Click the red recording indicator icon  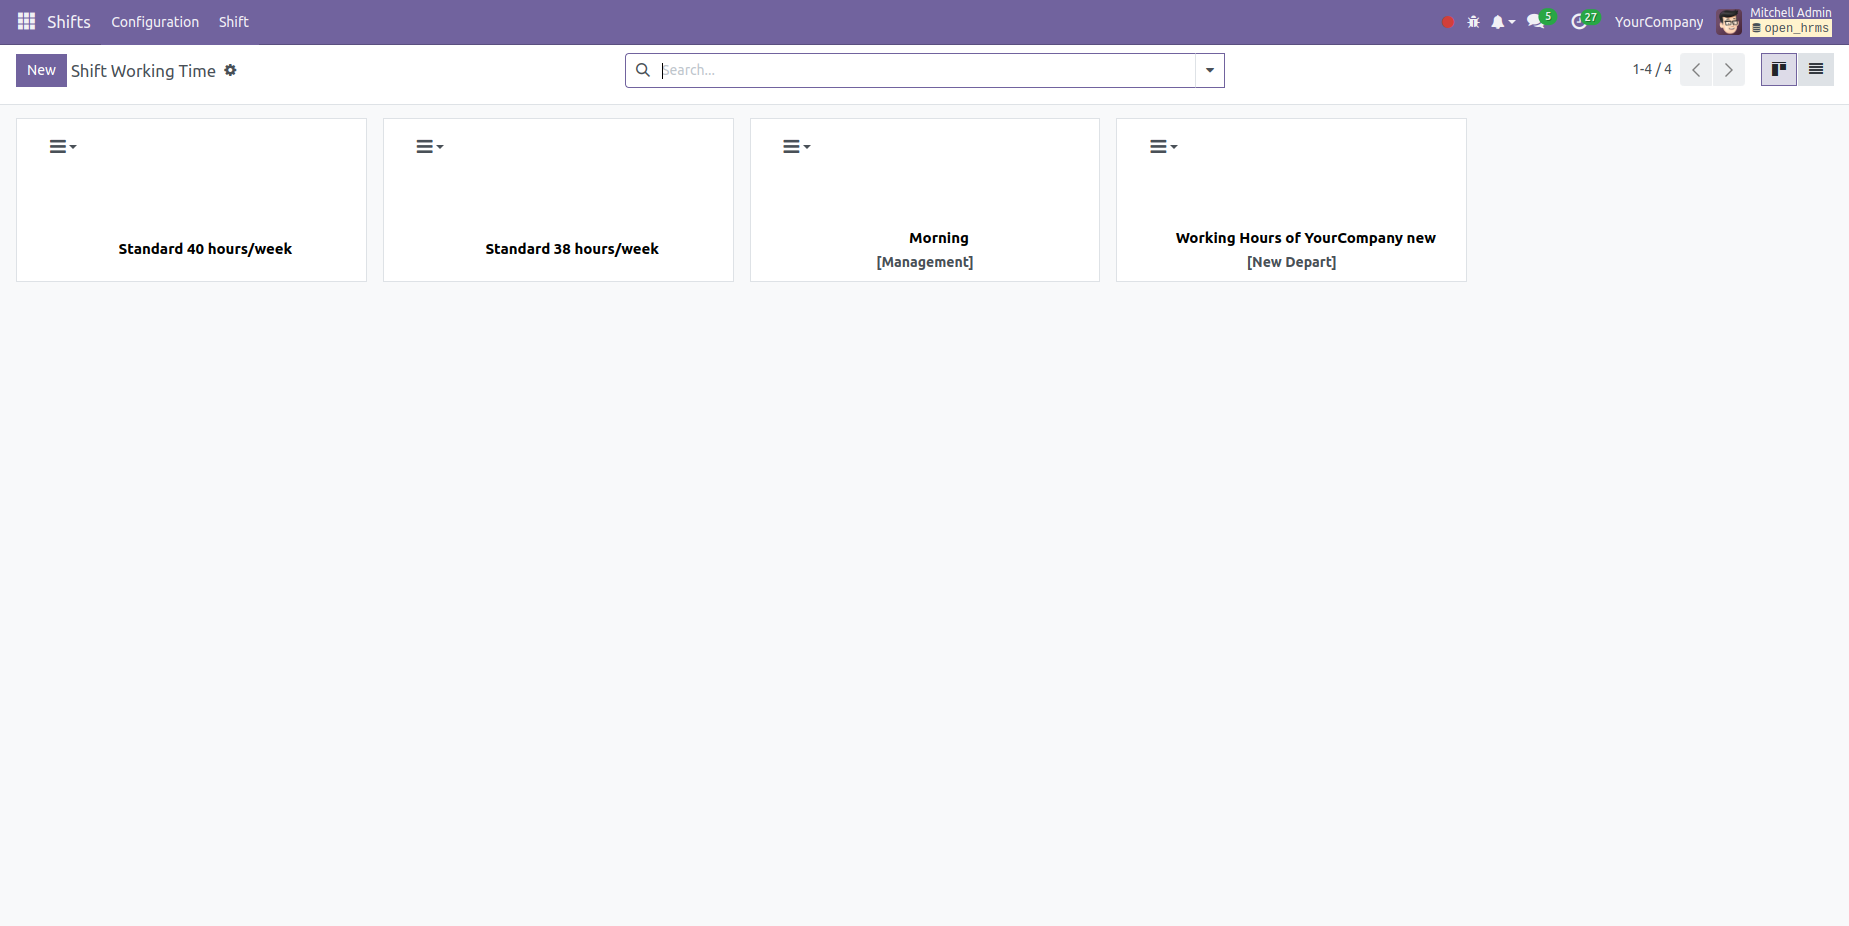point(1447,22)
